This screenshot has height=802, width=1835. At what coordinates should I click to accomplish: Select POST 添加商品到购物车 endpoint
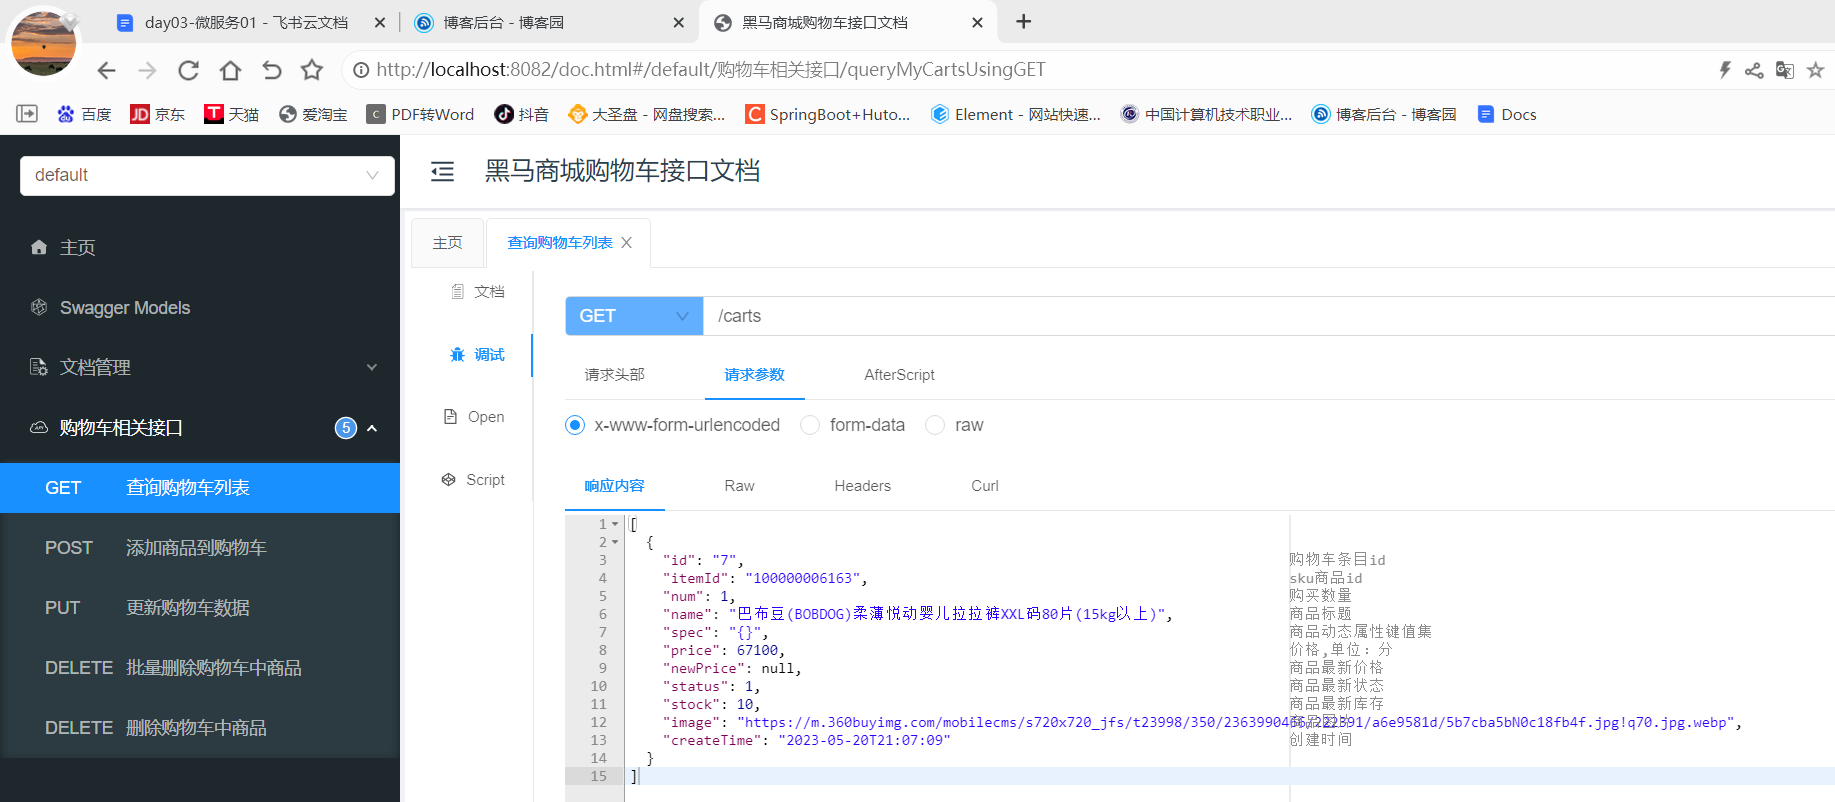(200, 548)
